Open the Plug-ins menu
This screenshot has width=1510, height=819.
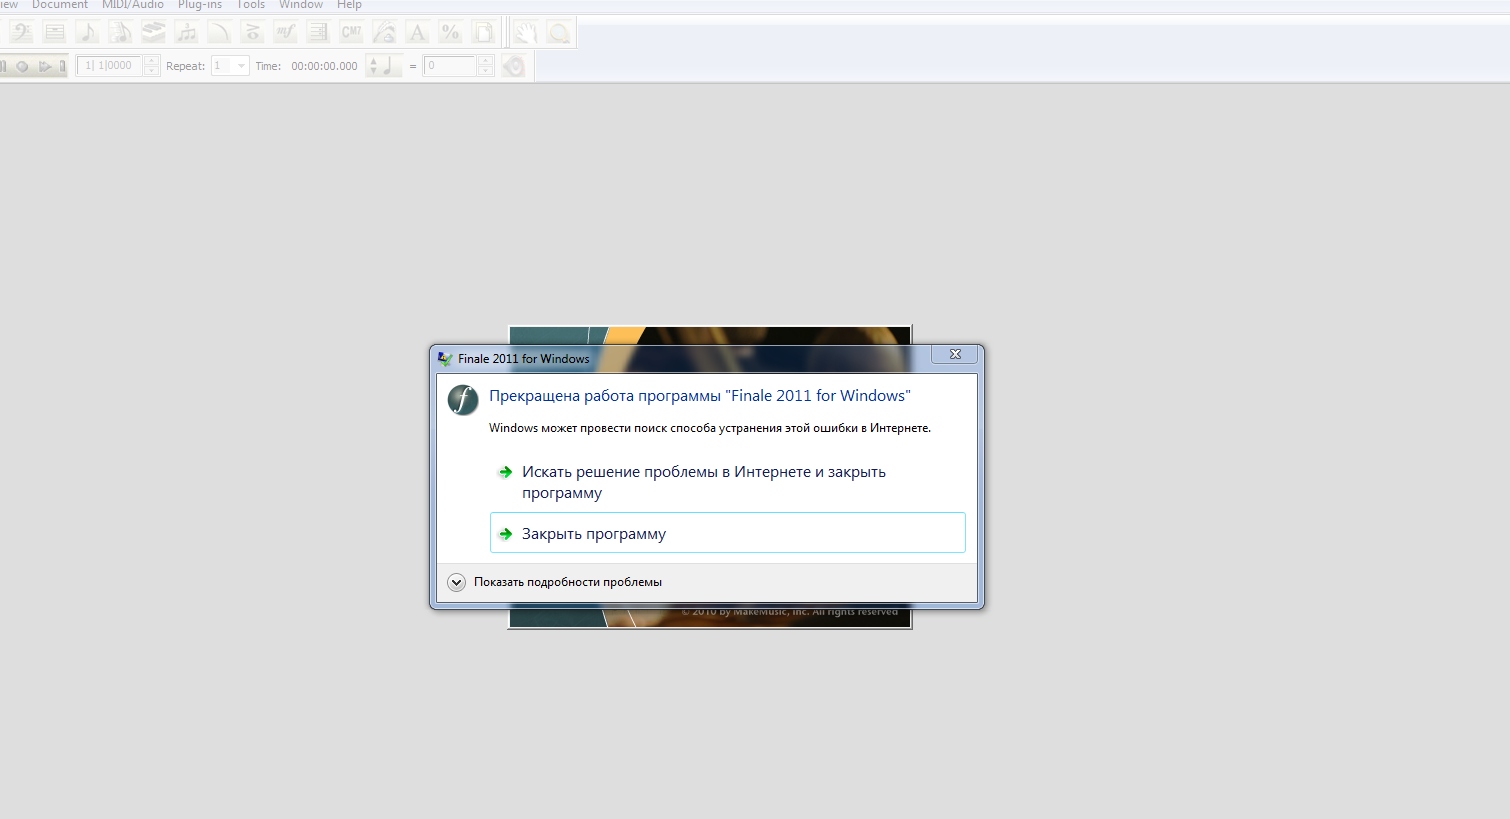point(200,5)
